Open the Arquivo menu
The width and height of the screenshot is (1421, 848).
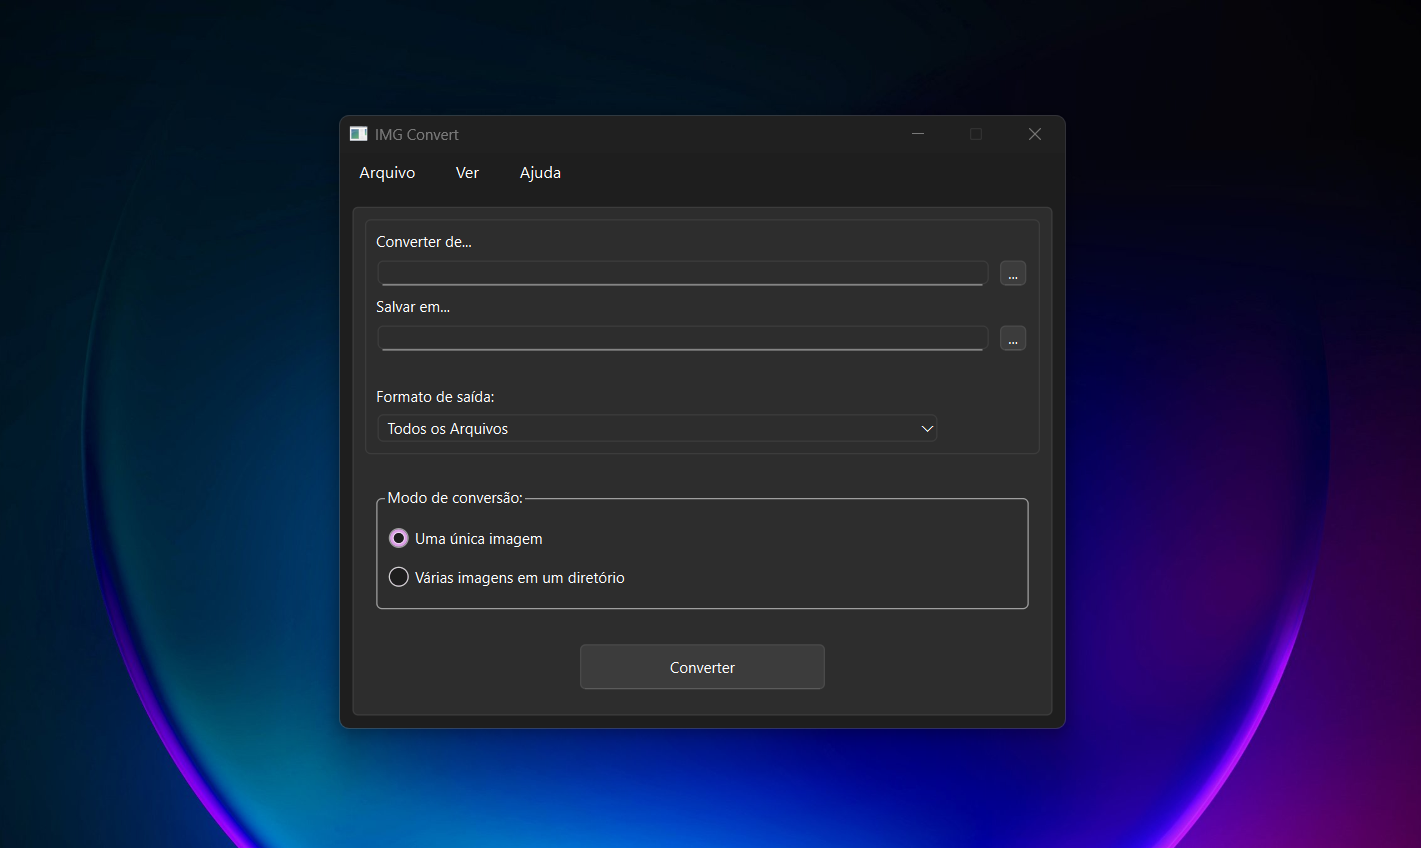pyautogui.click(x=387, y=173)
